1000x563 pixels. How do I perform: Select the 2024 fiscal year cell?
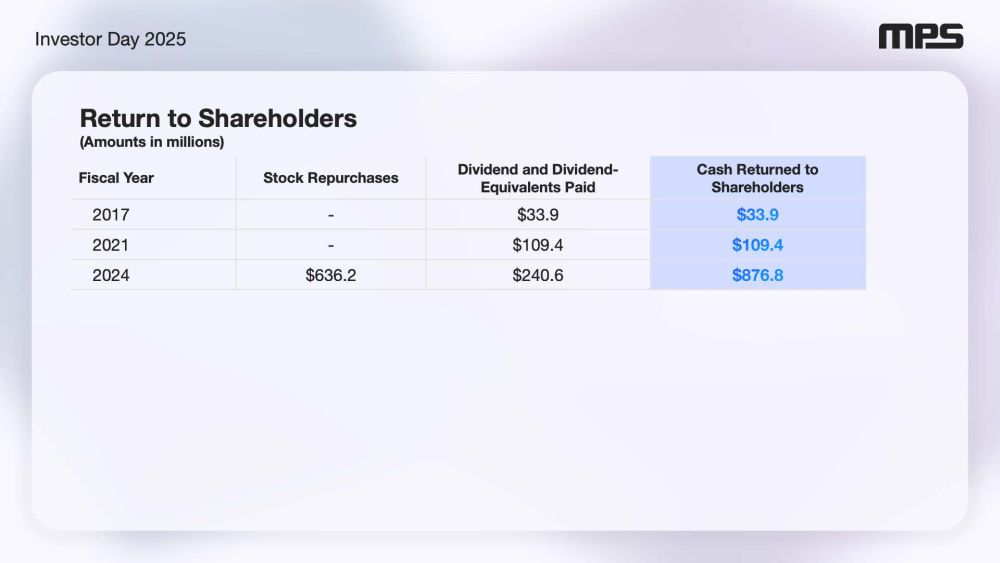tap(111, 275)
